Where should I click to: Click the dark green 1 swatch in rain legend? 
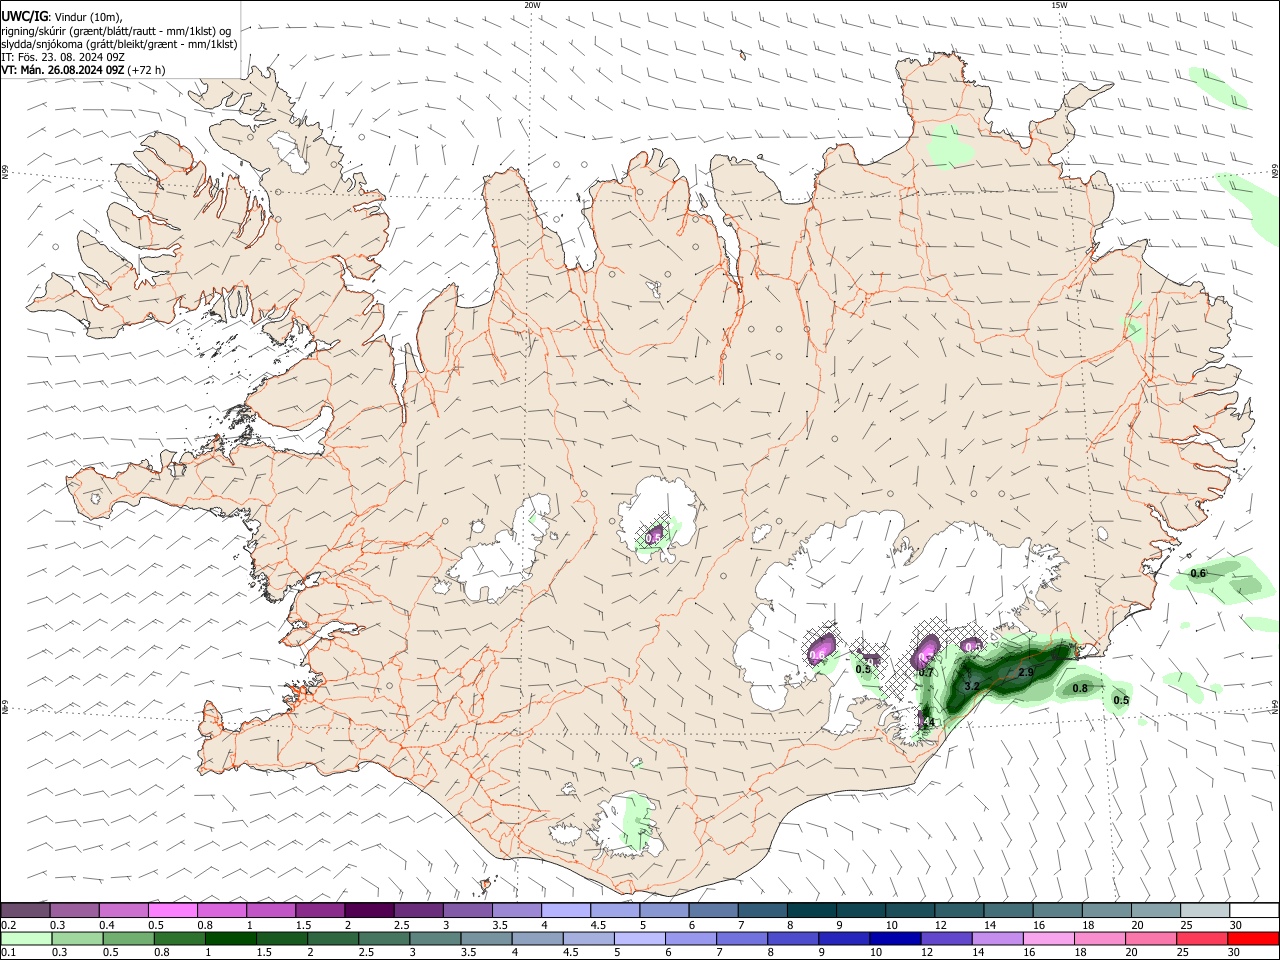click(x=232, y=938)
